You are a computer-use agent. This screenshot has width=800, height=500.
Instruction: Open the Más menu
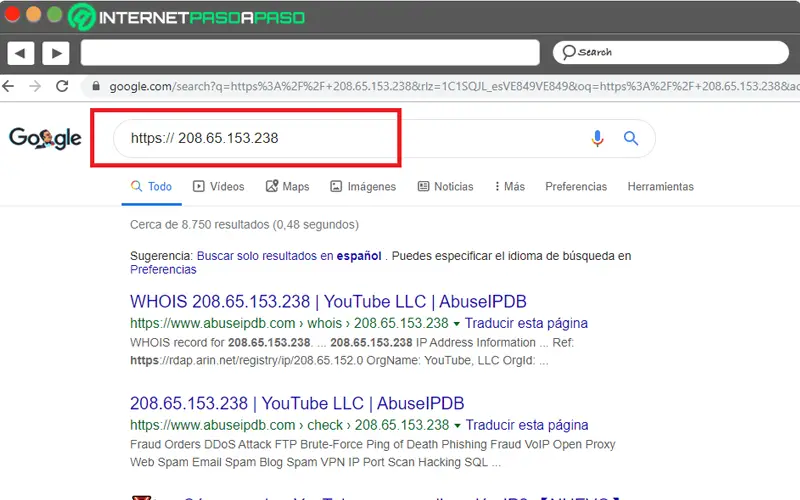point(510,187)
